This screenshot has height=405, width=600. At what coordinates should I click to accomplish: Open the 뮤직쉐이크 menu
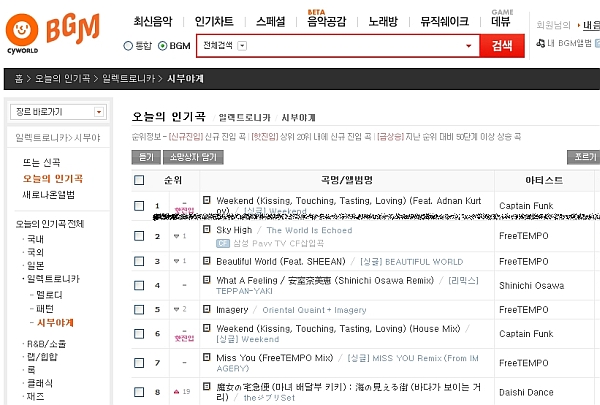444,21
